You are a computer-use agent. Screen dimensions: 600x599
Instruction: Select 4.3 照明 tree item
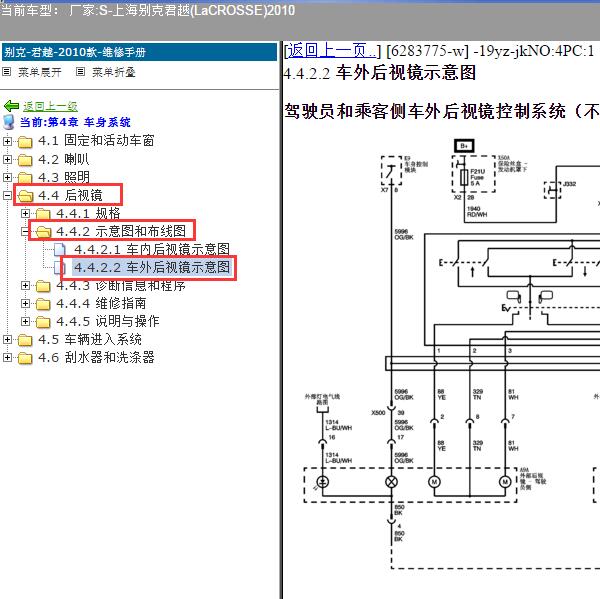point(64,177)
